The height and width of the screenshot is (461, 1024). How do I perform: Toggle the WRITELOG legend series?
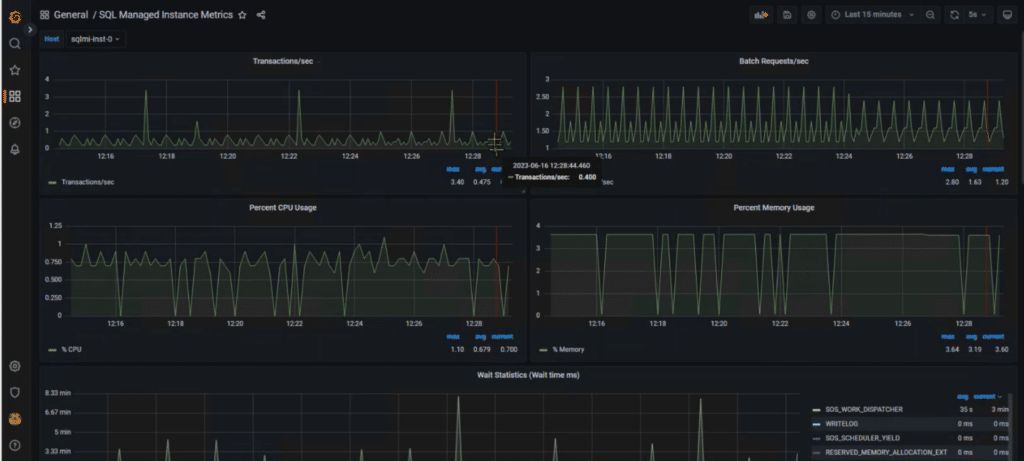842,424
